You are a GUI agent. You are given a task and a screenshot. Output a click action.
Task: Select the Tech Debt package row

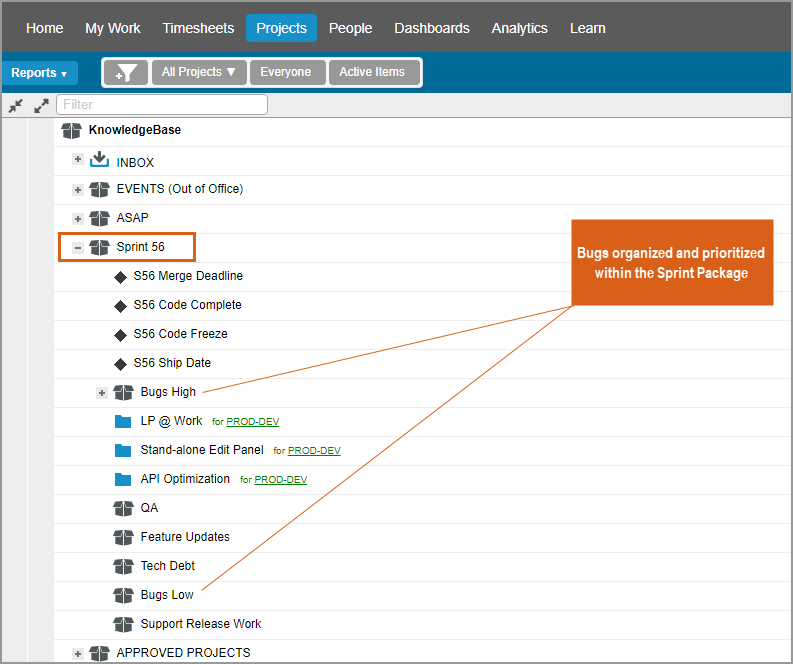click(x=167, y=566)
